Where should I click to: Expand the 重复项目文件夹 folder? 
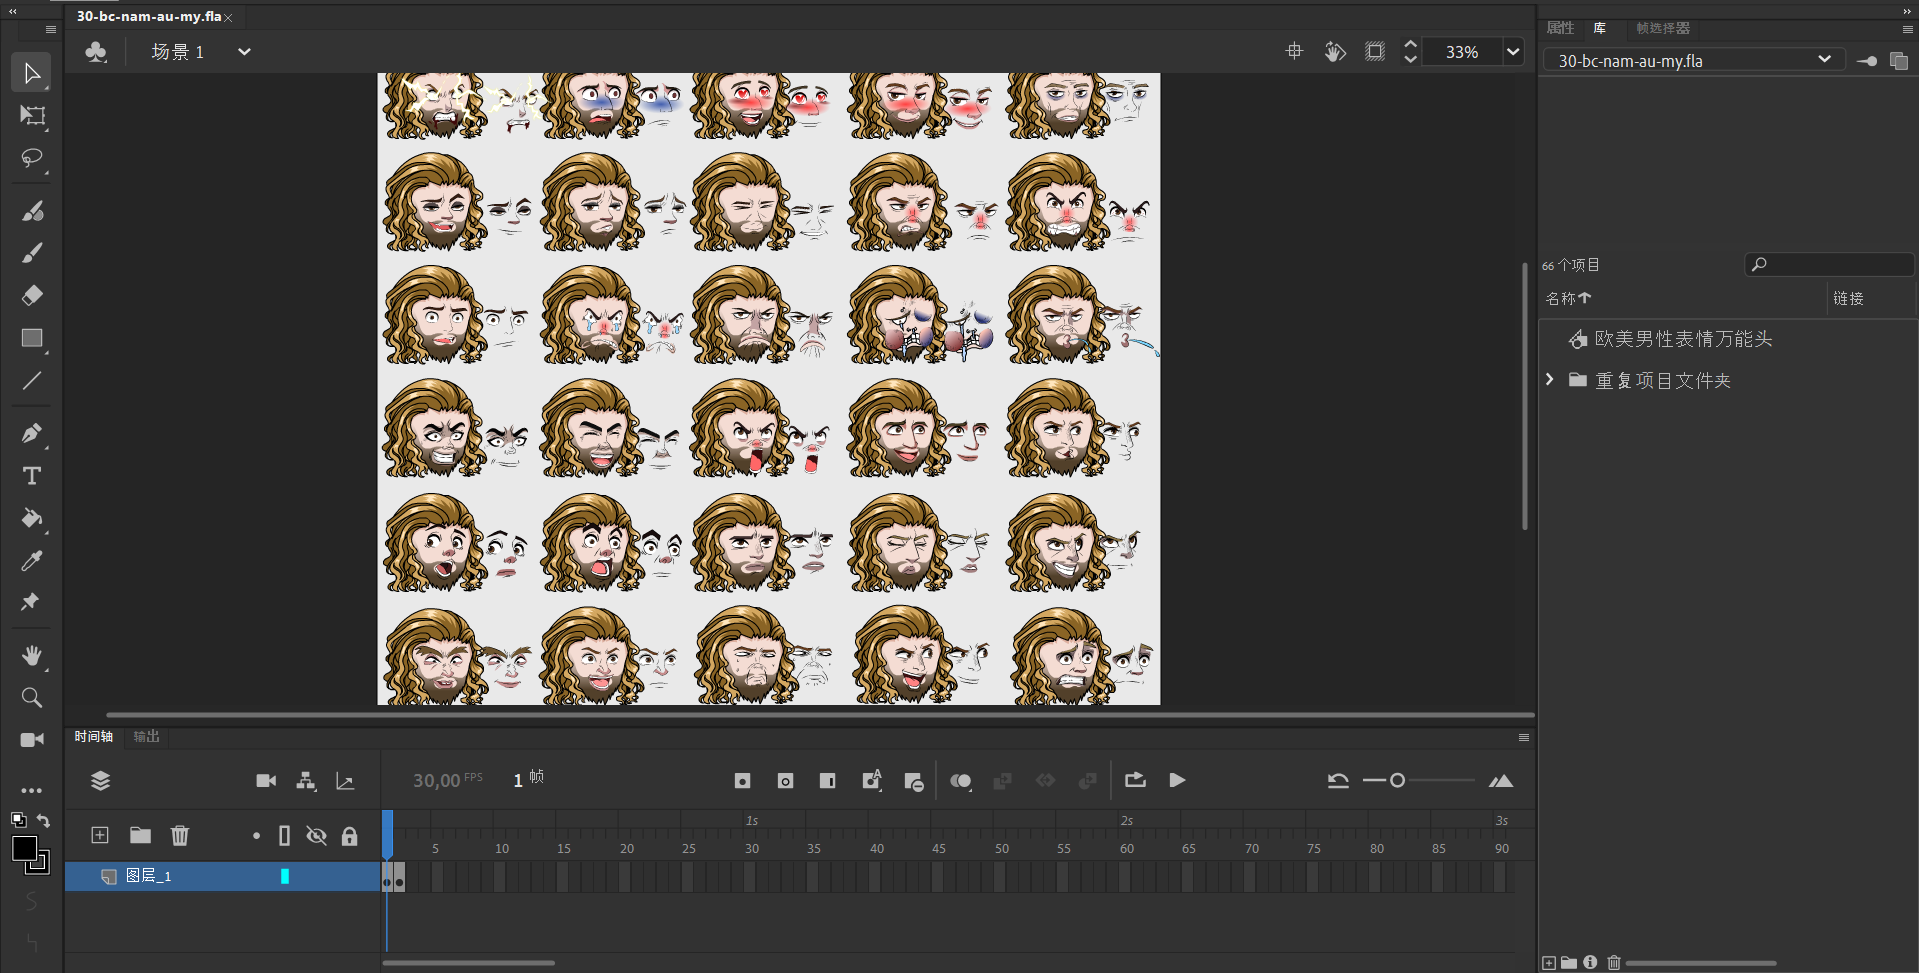[x=1550, y=380]
